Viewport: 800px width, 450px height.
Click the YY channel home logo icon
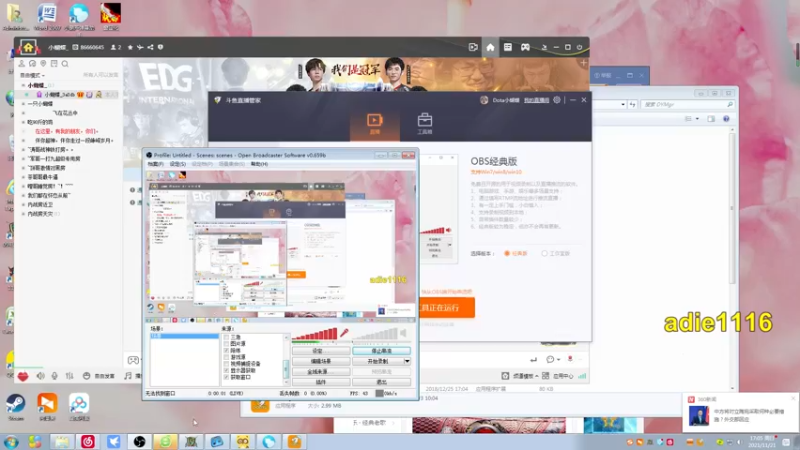point(28,47)
